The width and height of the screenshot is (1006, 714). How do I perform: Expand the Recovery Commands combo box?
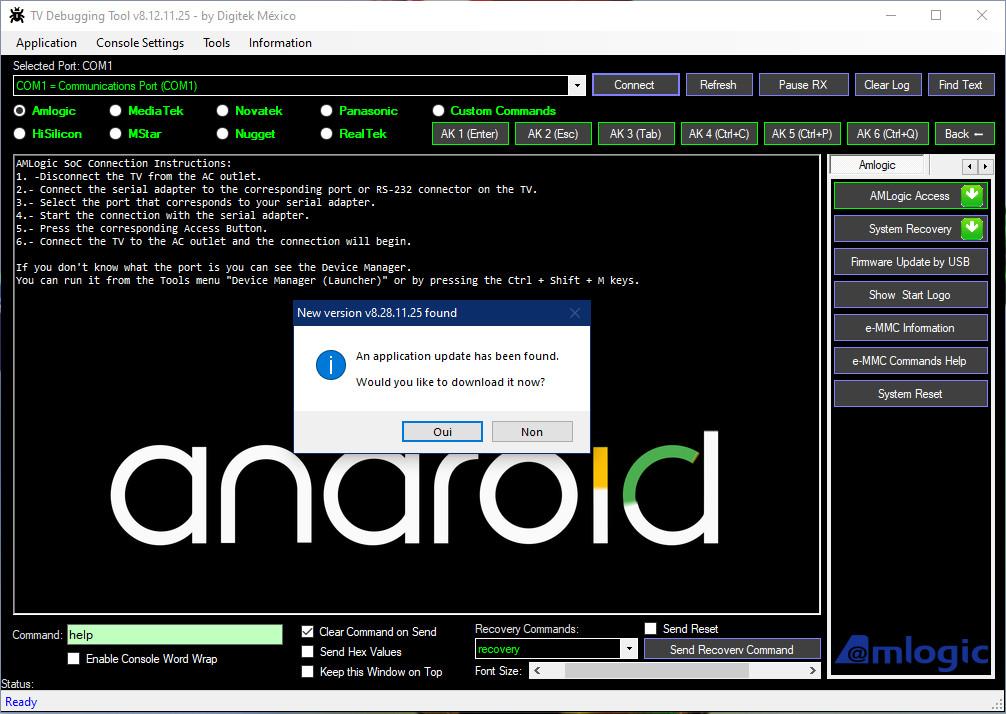pyautogui.click(x=629, y=649)
